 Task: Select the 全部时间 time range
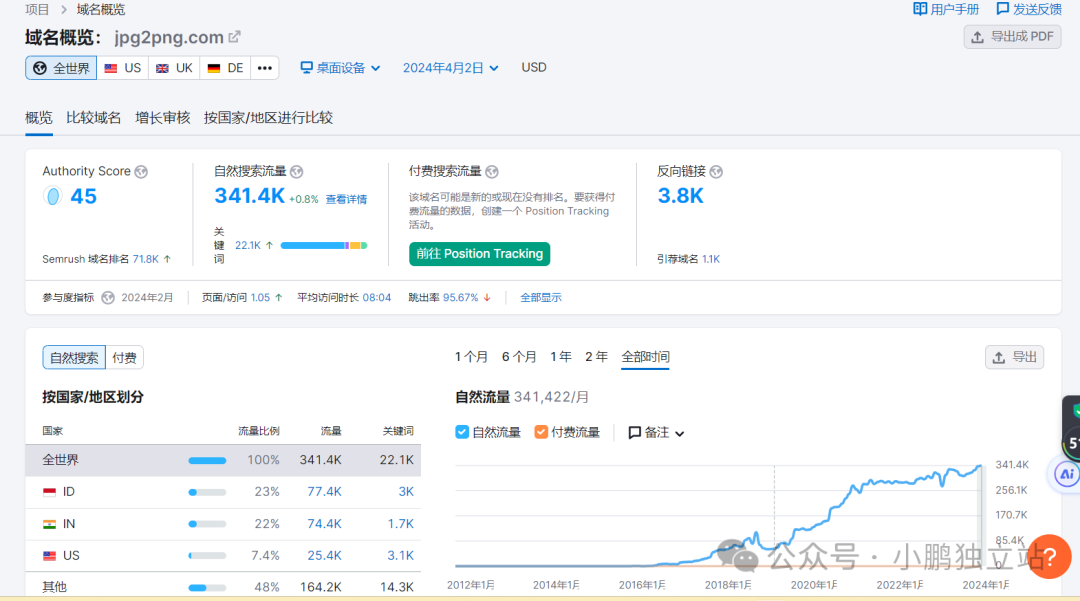pos(645,356)
